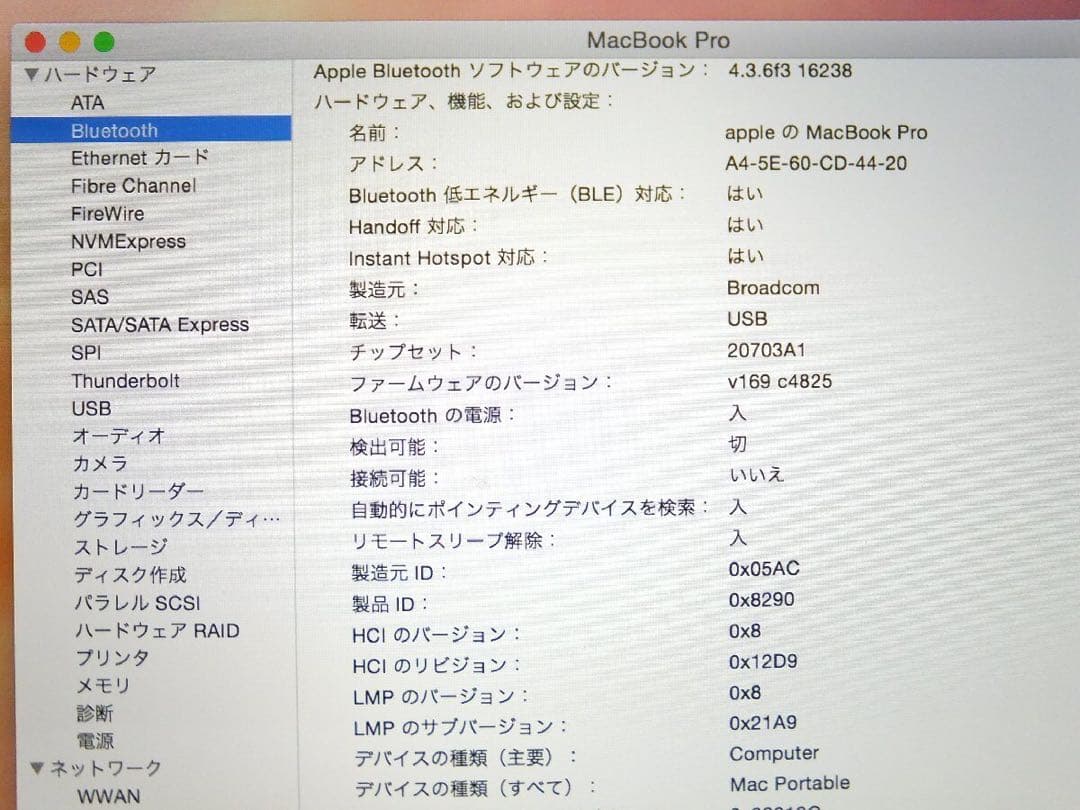Select FireWire in the sidebar
Screen dimensions: 1080x810
click(x=107, y=214)
